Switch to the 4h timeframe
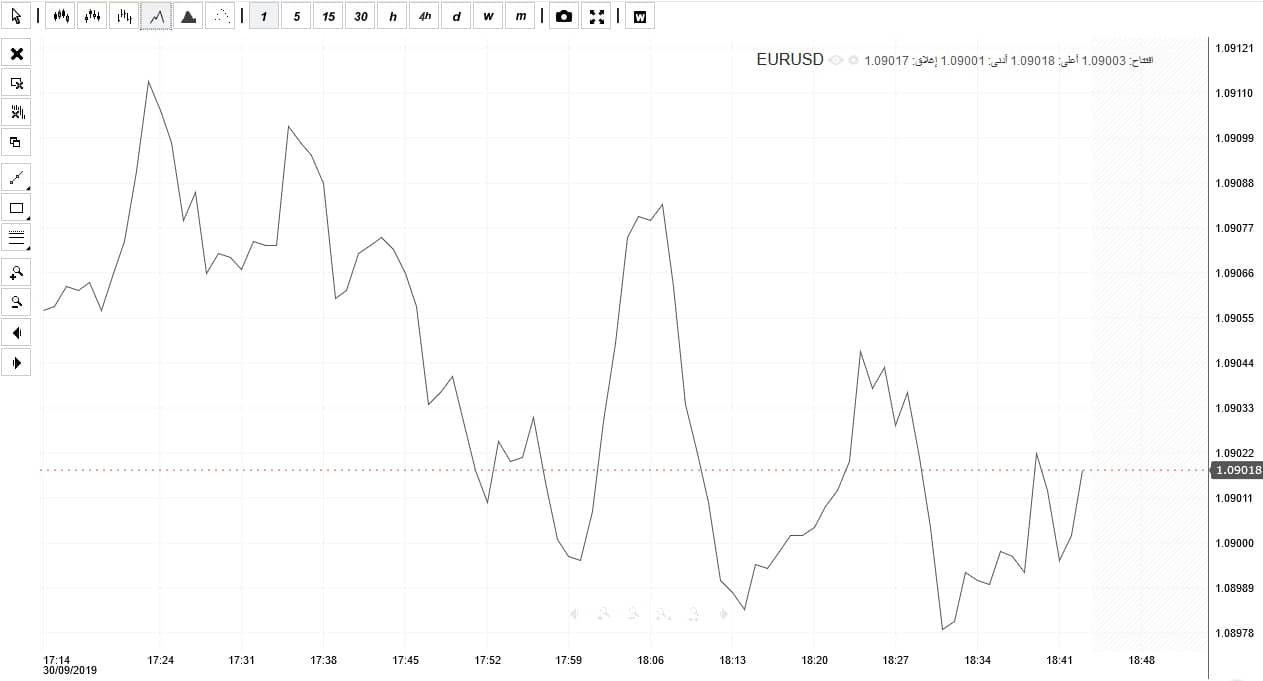 click(x=424, y=16)
